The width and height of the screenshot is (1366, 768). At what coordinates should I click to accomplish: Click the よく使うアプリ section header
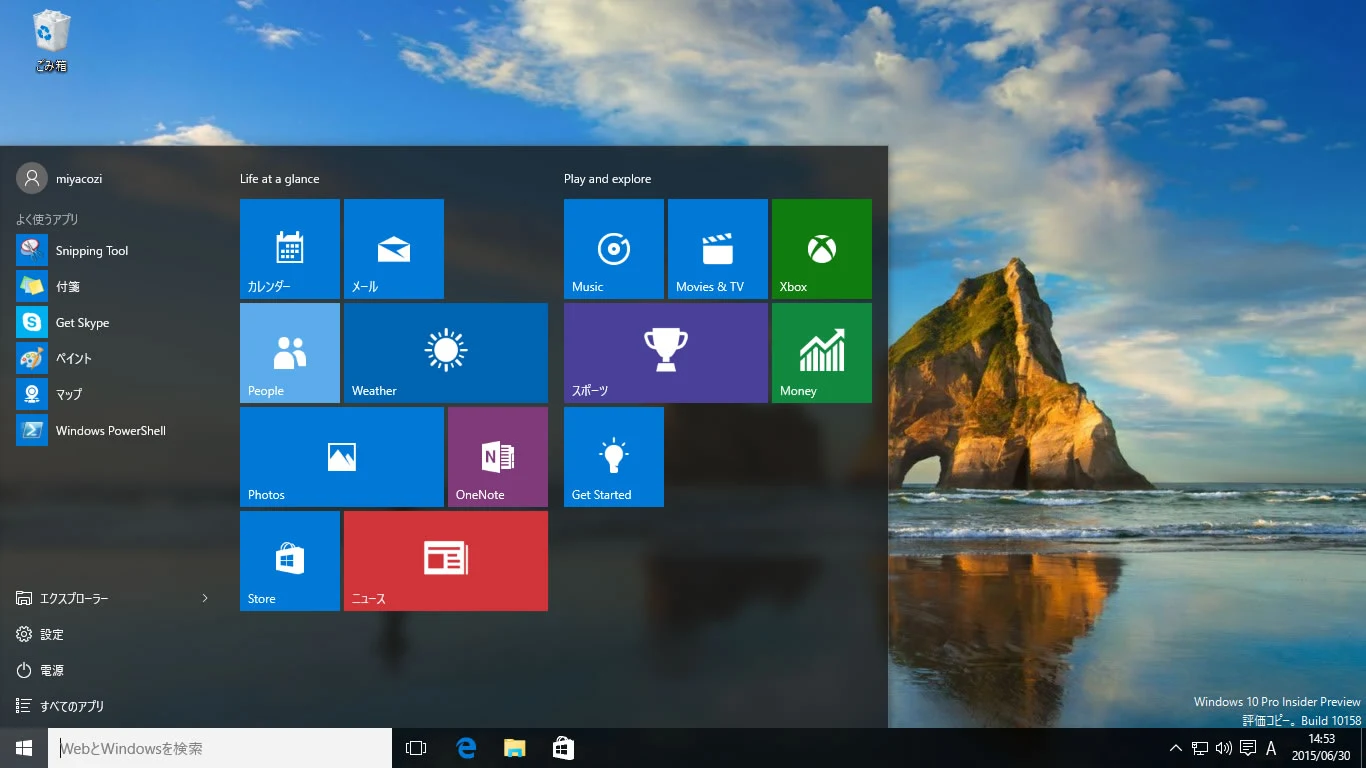click(x=47, y=219)
